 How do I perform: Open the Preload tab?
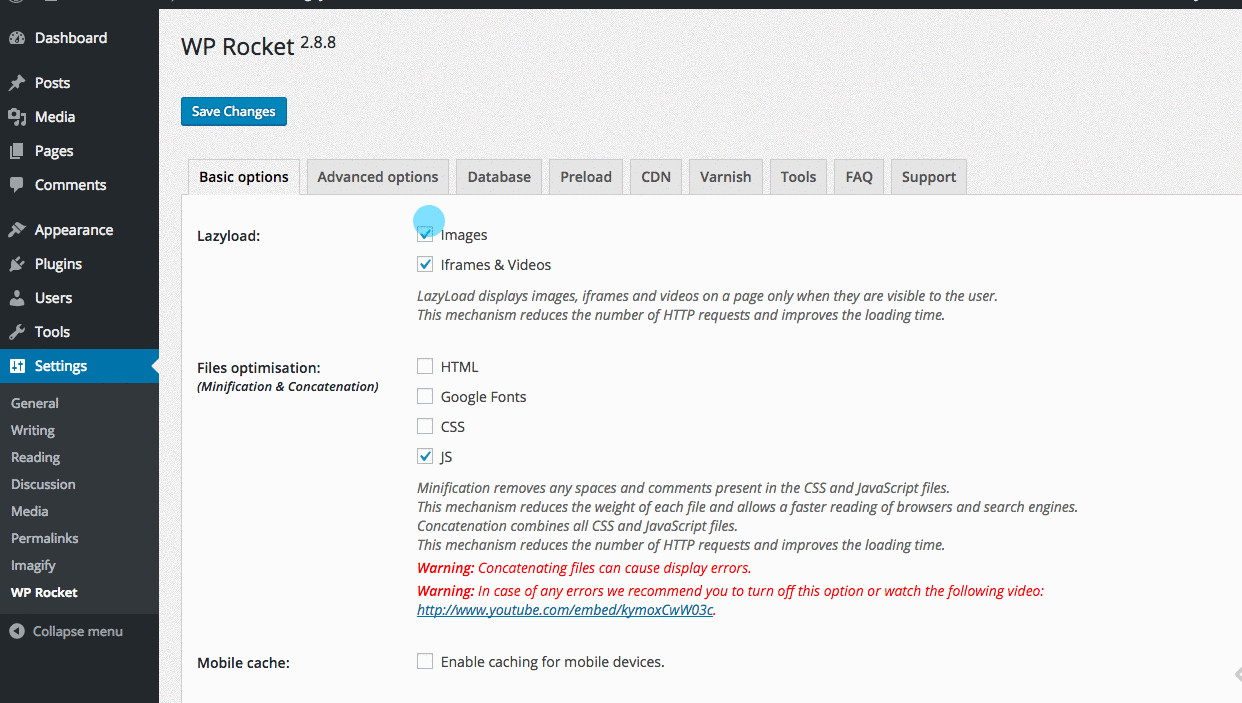tap(586, 177)
